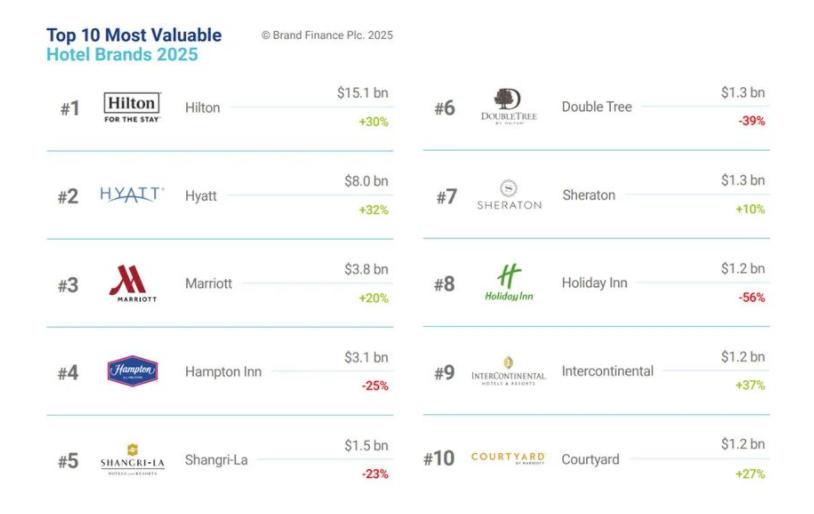The image size is (814, 514).
Task: Click the red Marriott logo
Action: click(x=132, y=284)
